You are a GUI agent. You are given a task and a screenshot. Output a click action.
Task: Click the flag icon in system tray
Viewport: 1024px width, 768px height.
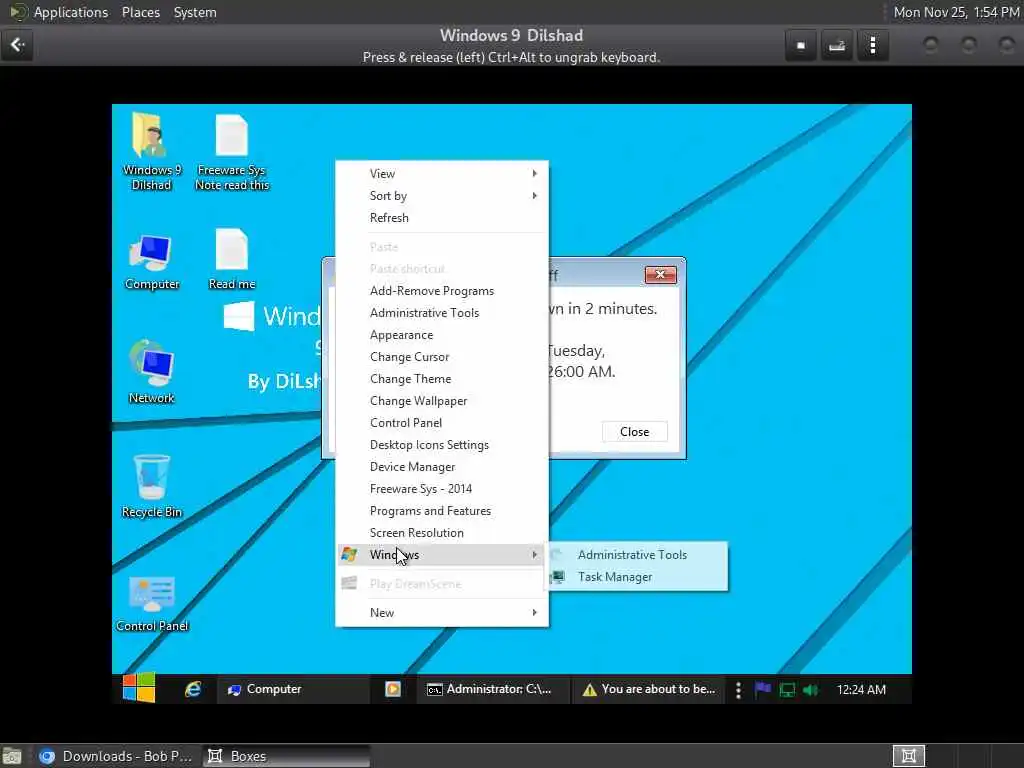point(763,690)
